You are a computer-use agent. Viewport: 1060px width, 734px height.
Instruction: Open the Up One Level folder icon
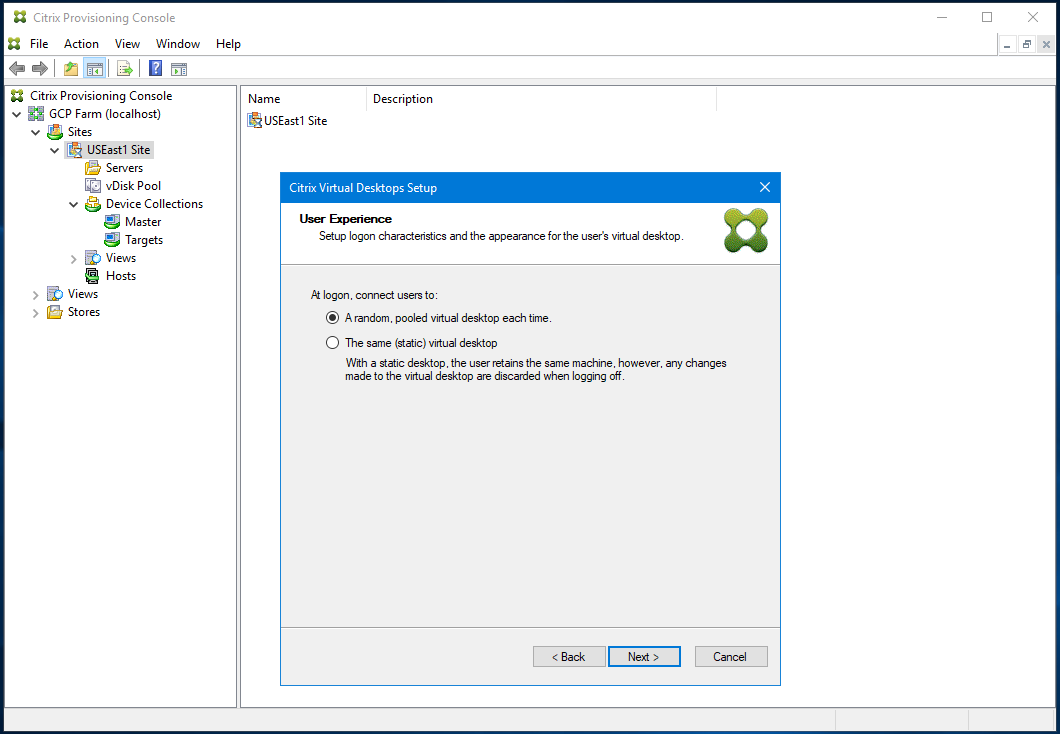click(x=70, y=68)
